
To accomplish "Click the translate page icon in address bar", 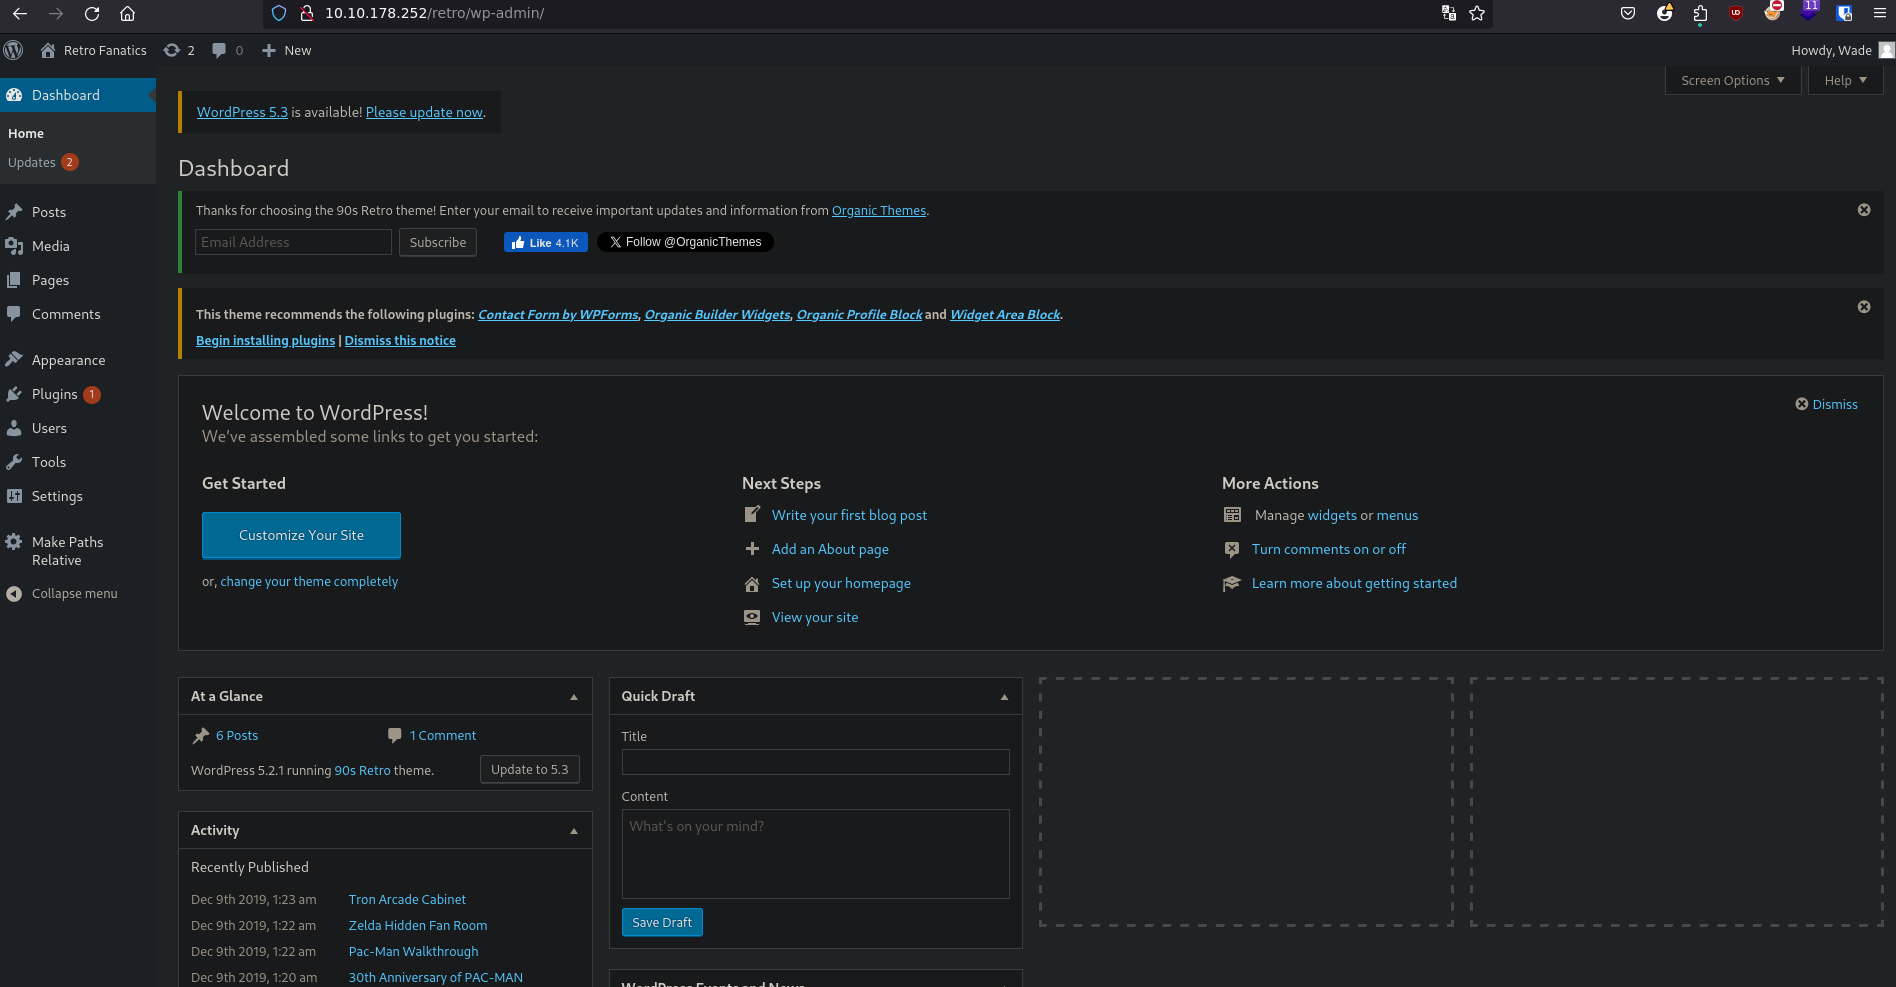I will click(x=1449, y=13).
